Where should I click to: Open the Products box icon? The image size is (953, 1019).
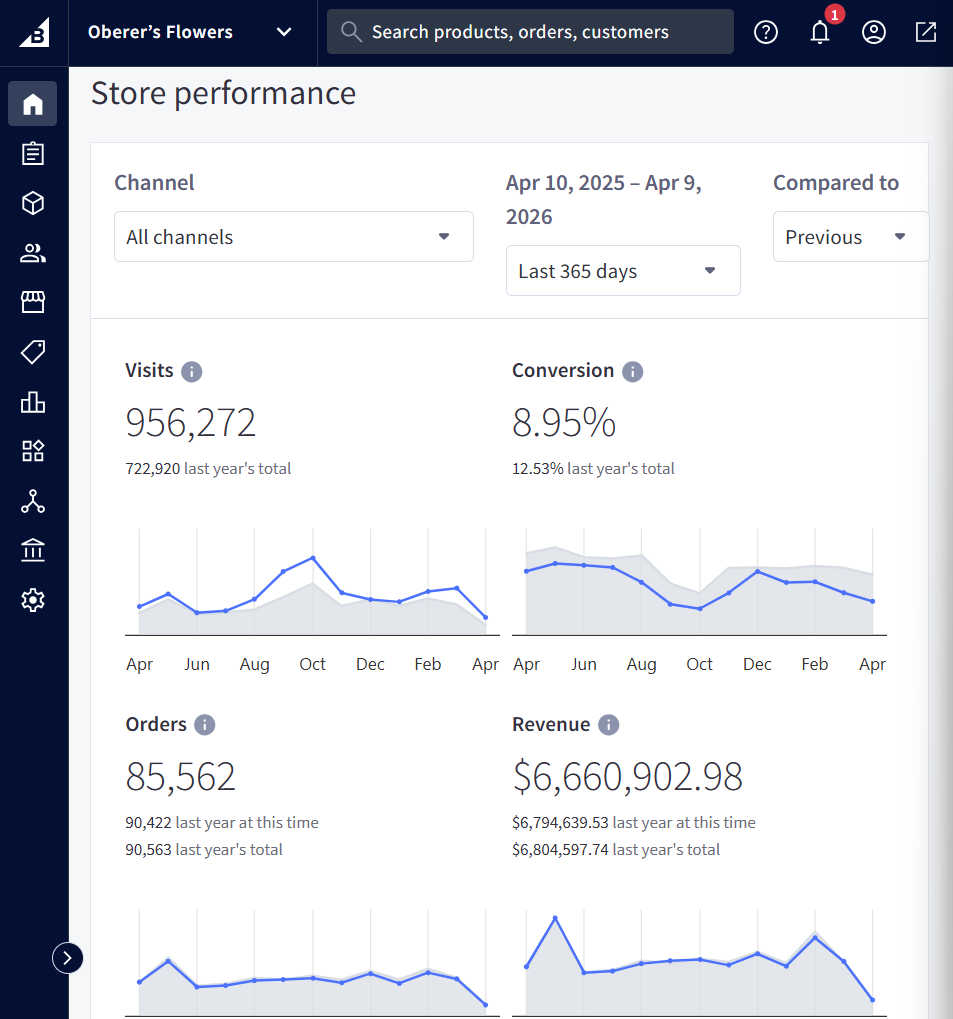pos(32,203)
